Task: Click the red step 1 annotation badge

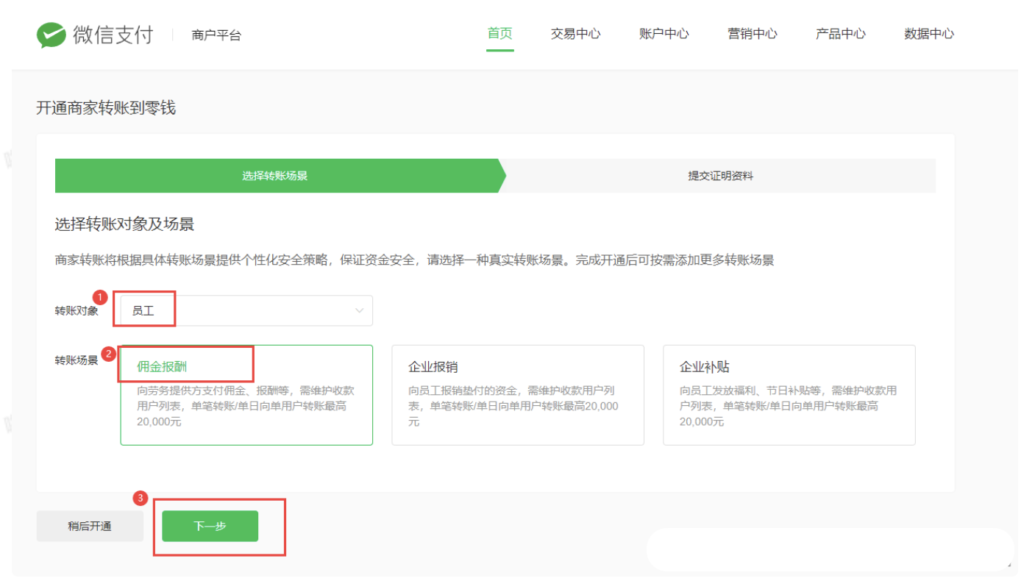Action: coord(99,297)
